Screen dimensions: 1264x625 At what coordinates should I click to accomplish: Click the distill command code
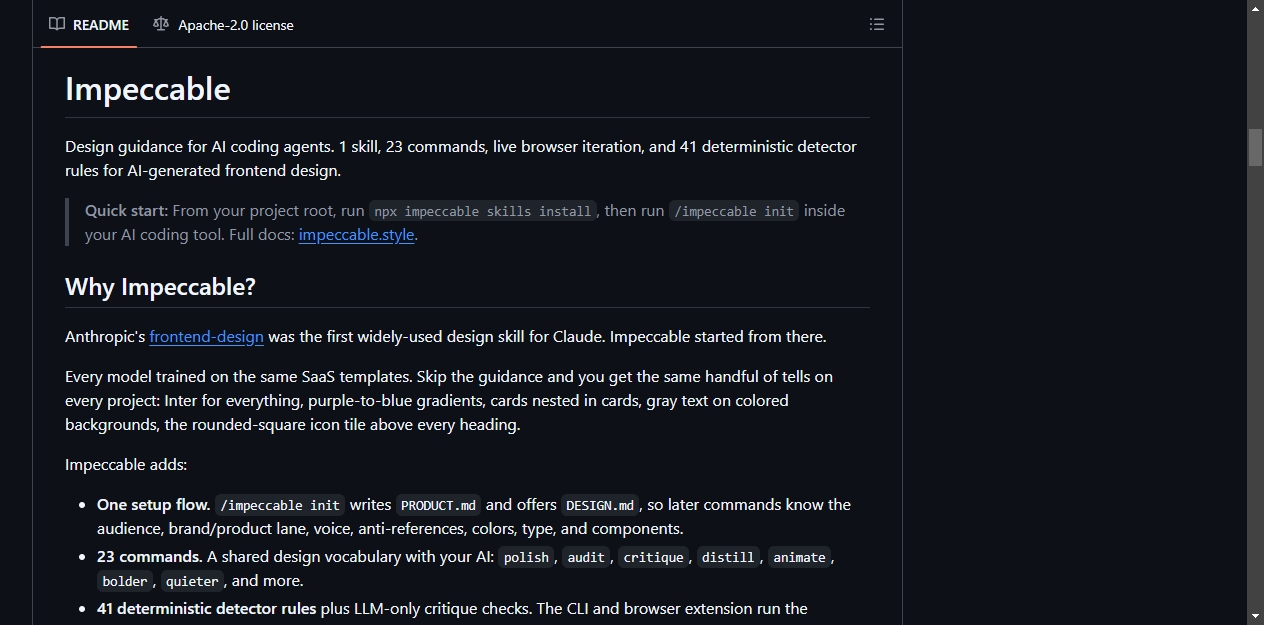[728, 557]
